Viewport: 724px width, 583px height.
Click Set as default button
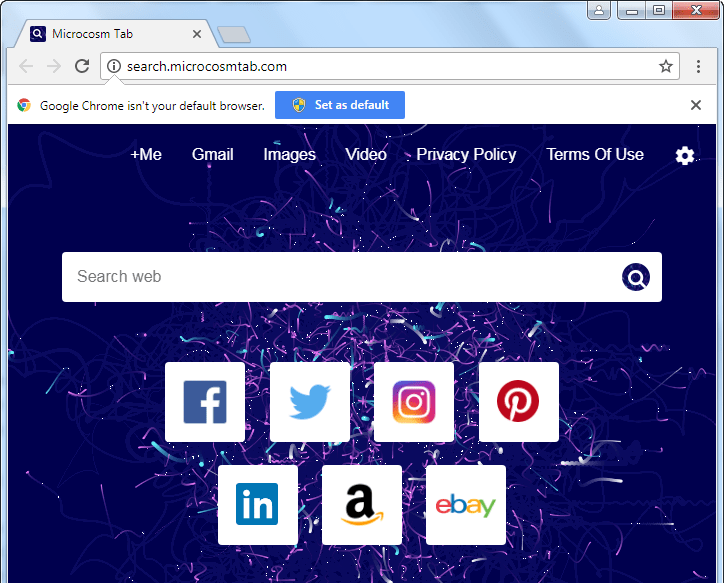click(340, 105)
